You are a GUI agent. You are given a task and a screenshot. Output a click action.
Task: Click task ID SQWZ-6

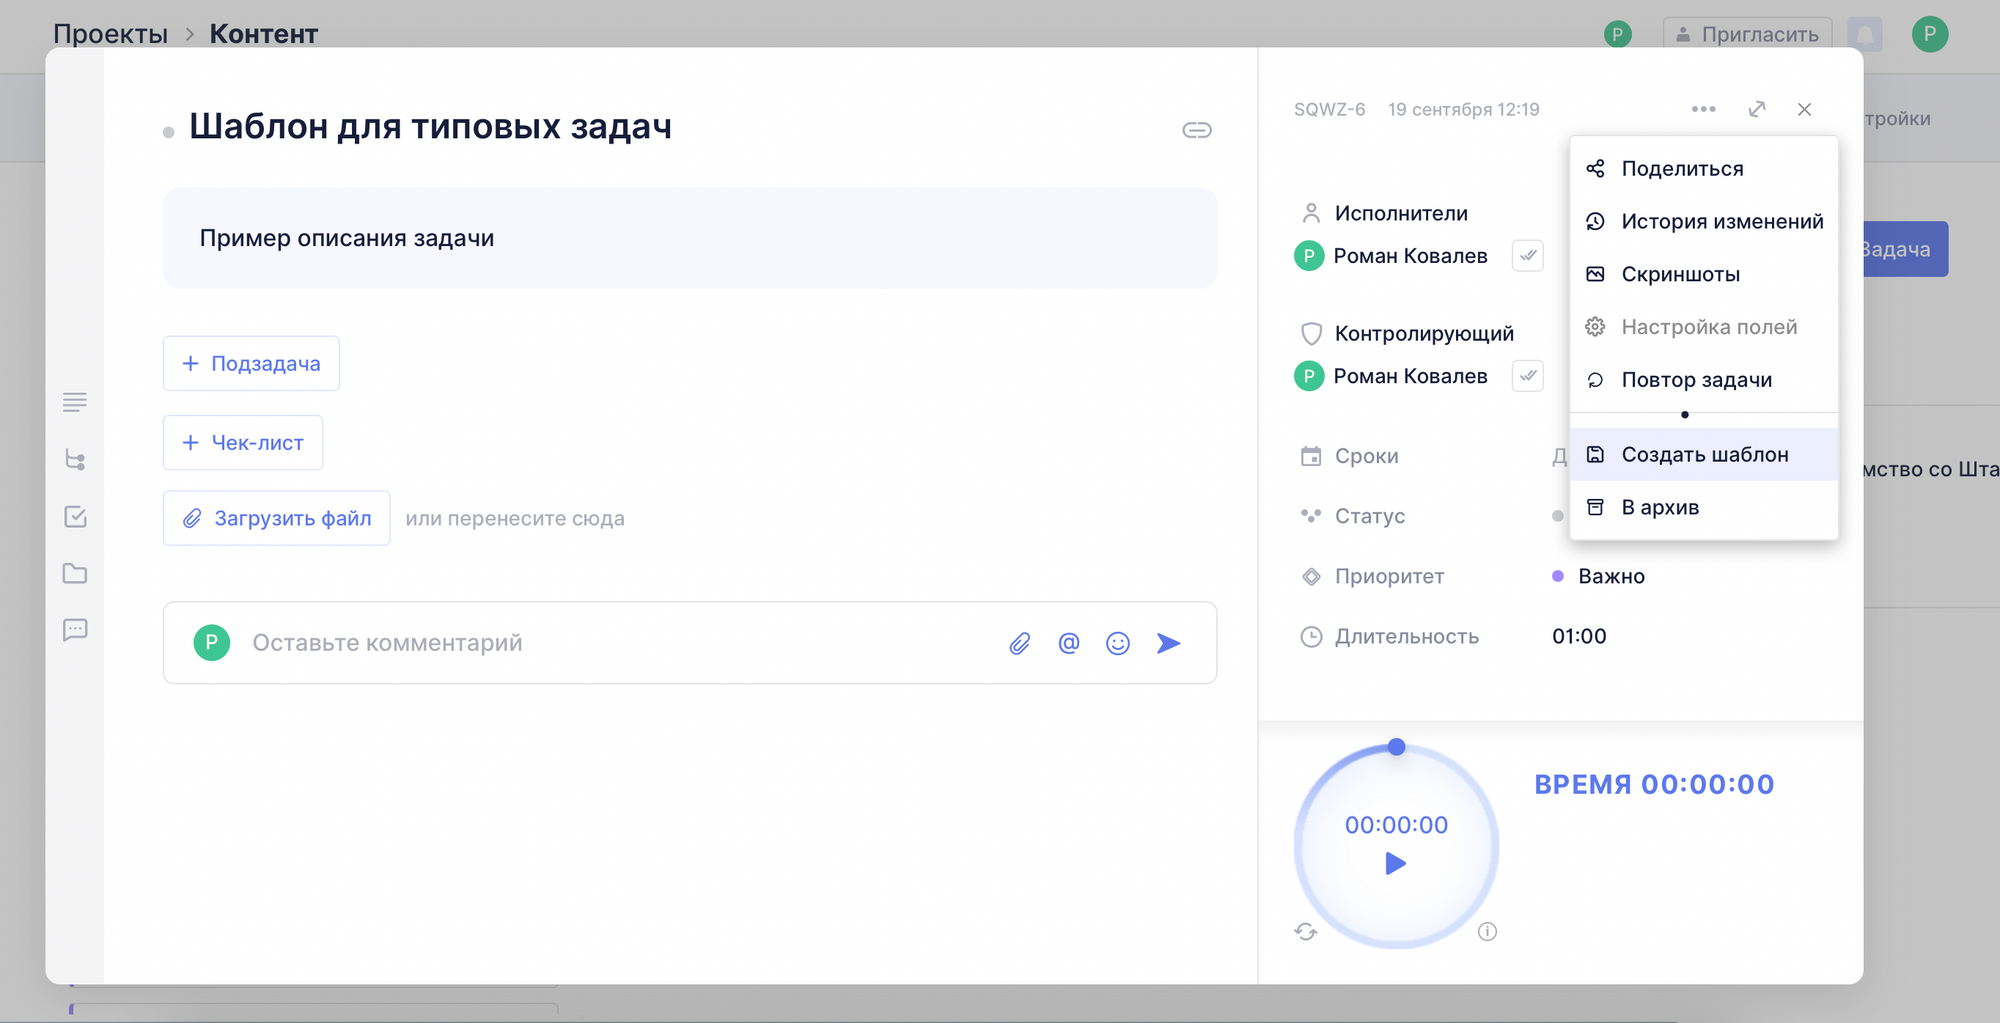(x=1329, y=109)
